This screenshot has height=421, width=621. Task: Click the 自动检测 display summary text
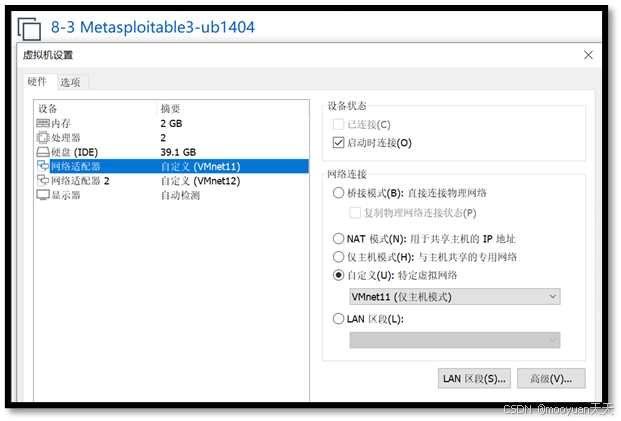click(180, 195)
